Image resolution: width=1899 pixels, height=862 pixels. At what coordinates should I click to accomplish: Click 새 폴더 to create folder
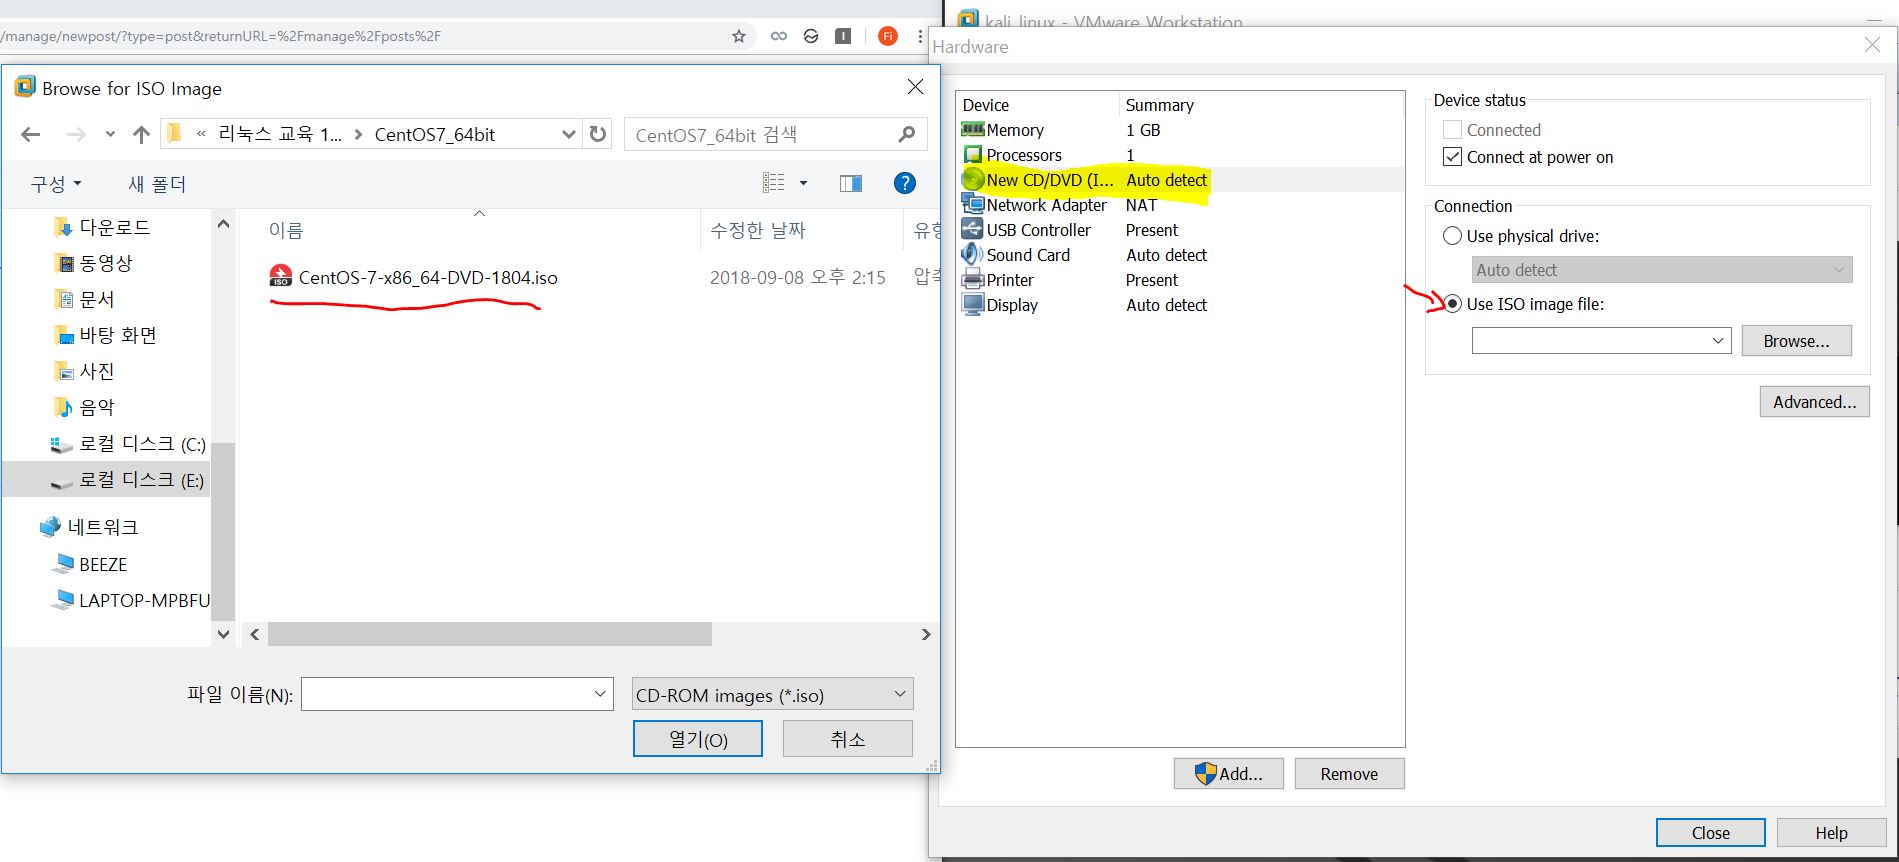click(157, 184)
